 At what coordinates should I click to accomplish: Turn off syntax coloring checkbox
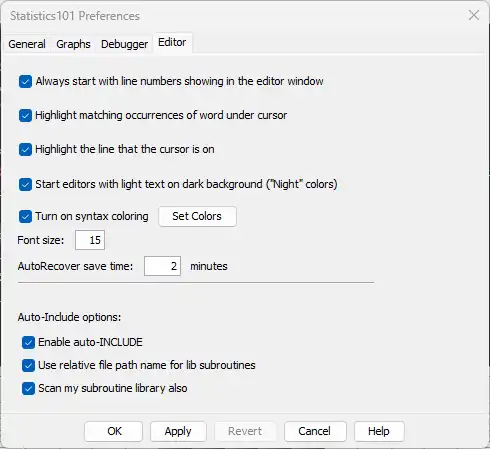coord(25,216)
